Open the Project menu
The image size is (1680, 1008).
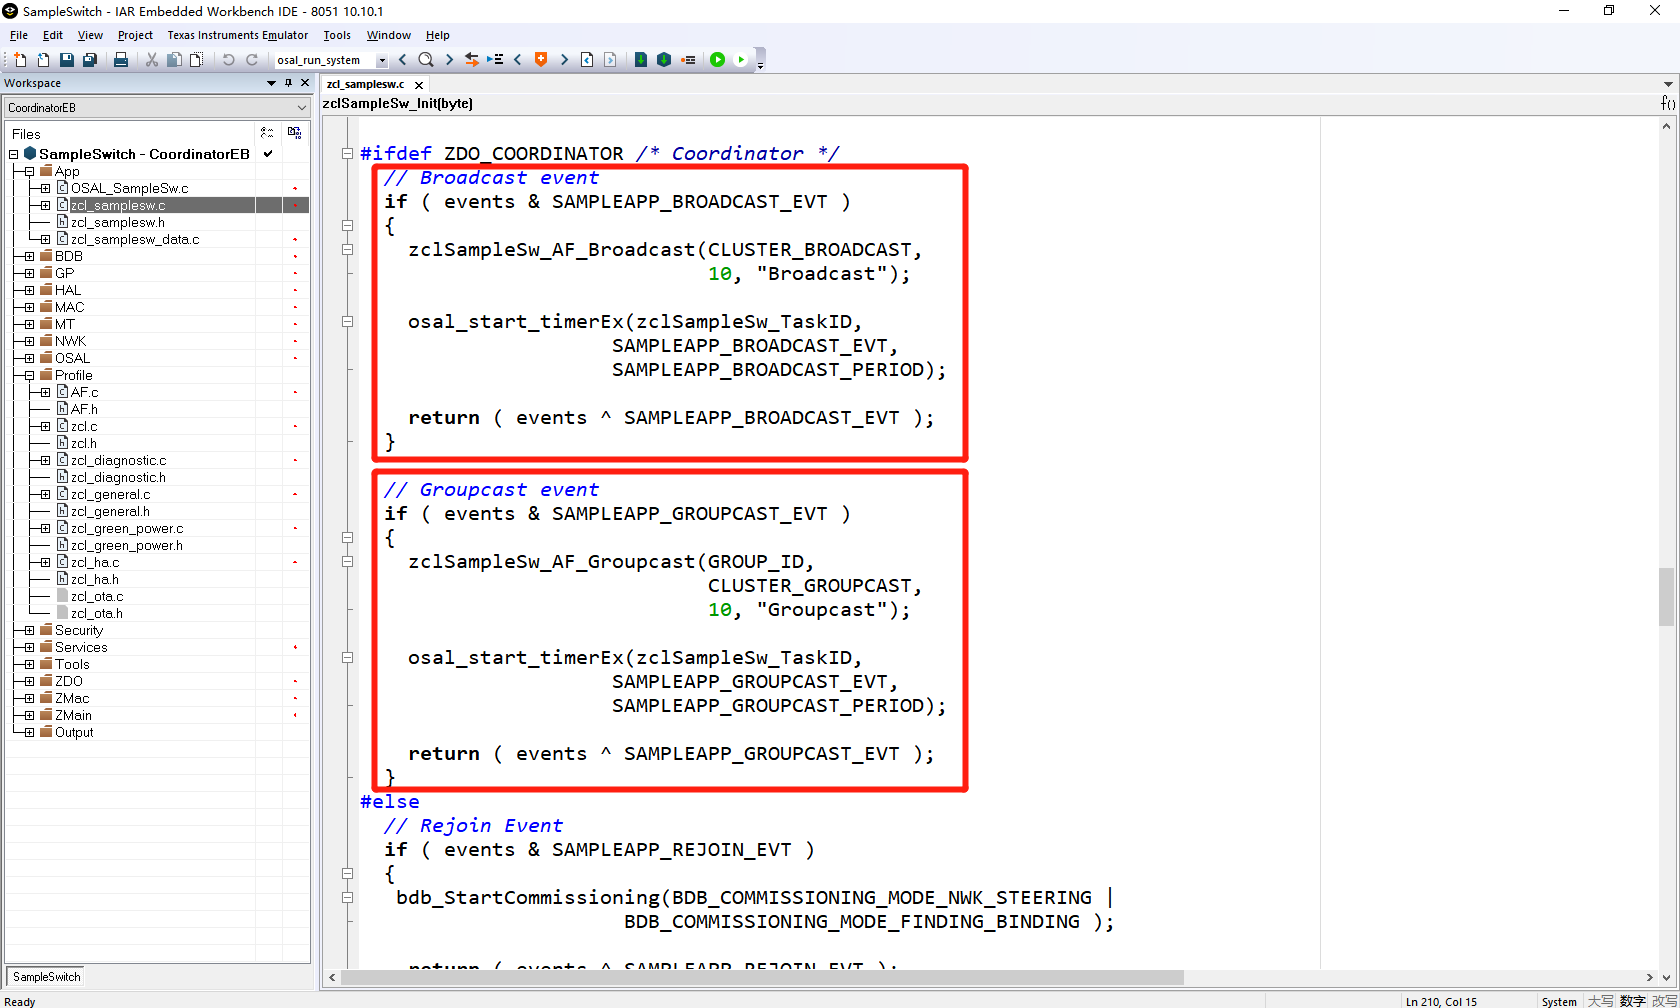[x=135, y=35]
